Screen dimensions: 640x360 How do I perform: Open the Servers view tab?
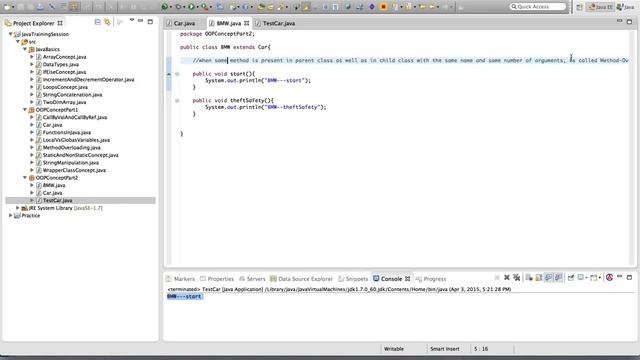252,279
